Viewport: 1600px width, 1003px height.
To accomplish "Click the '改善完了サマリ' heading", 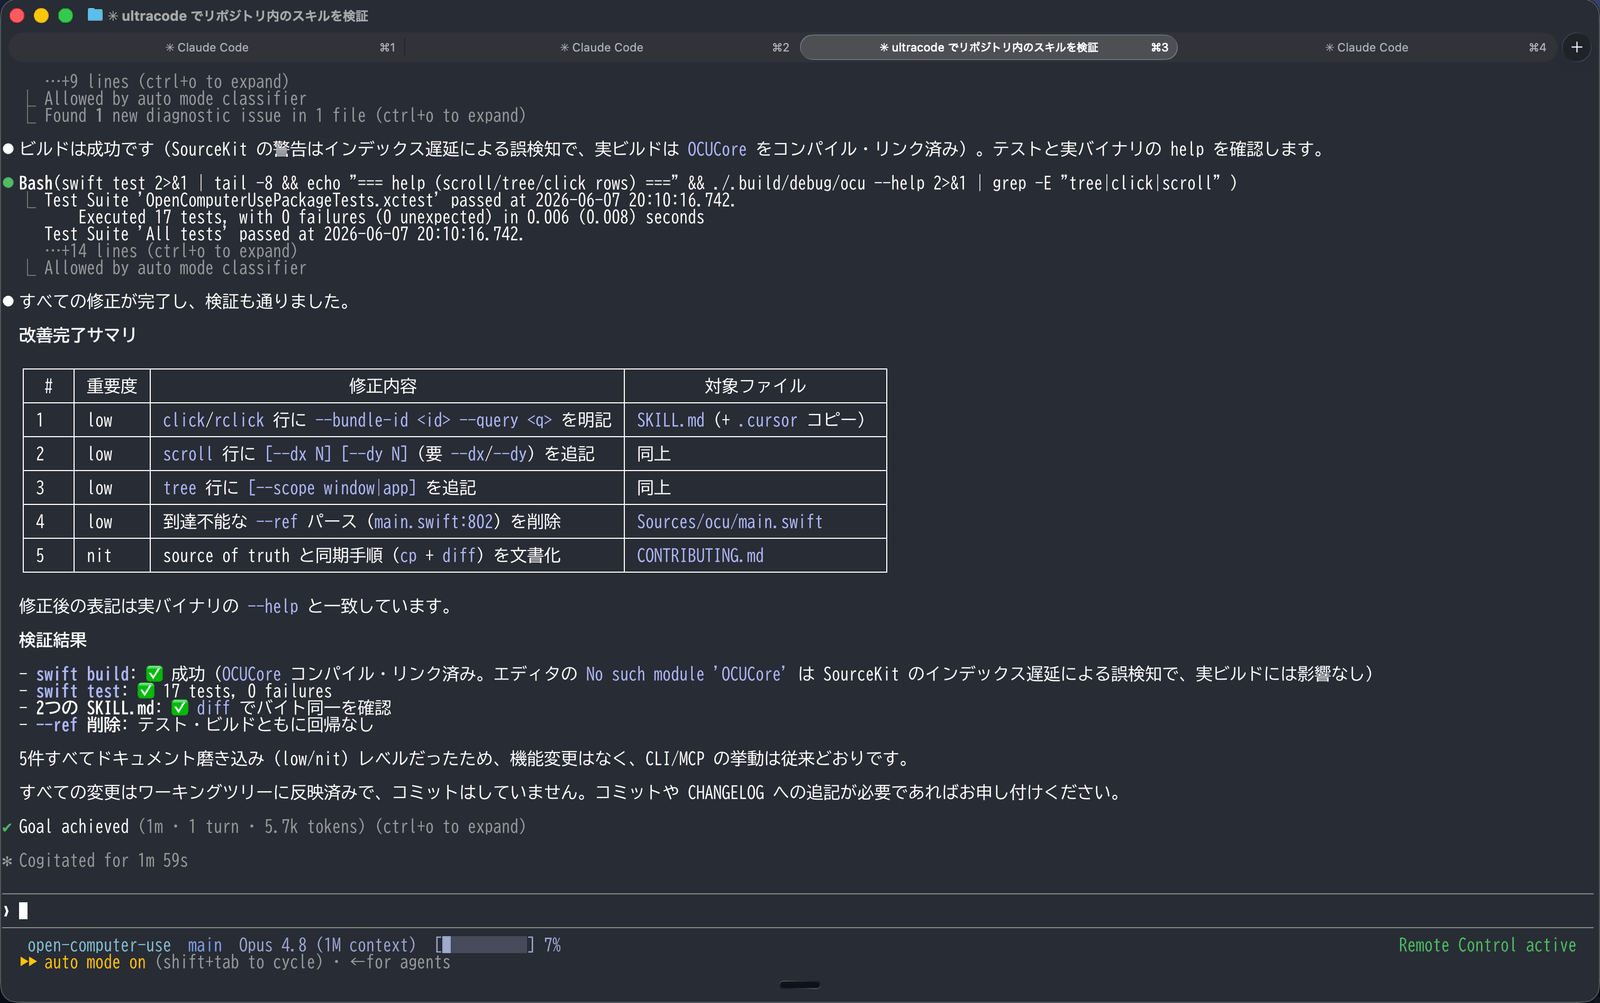I will 77,335.
